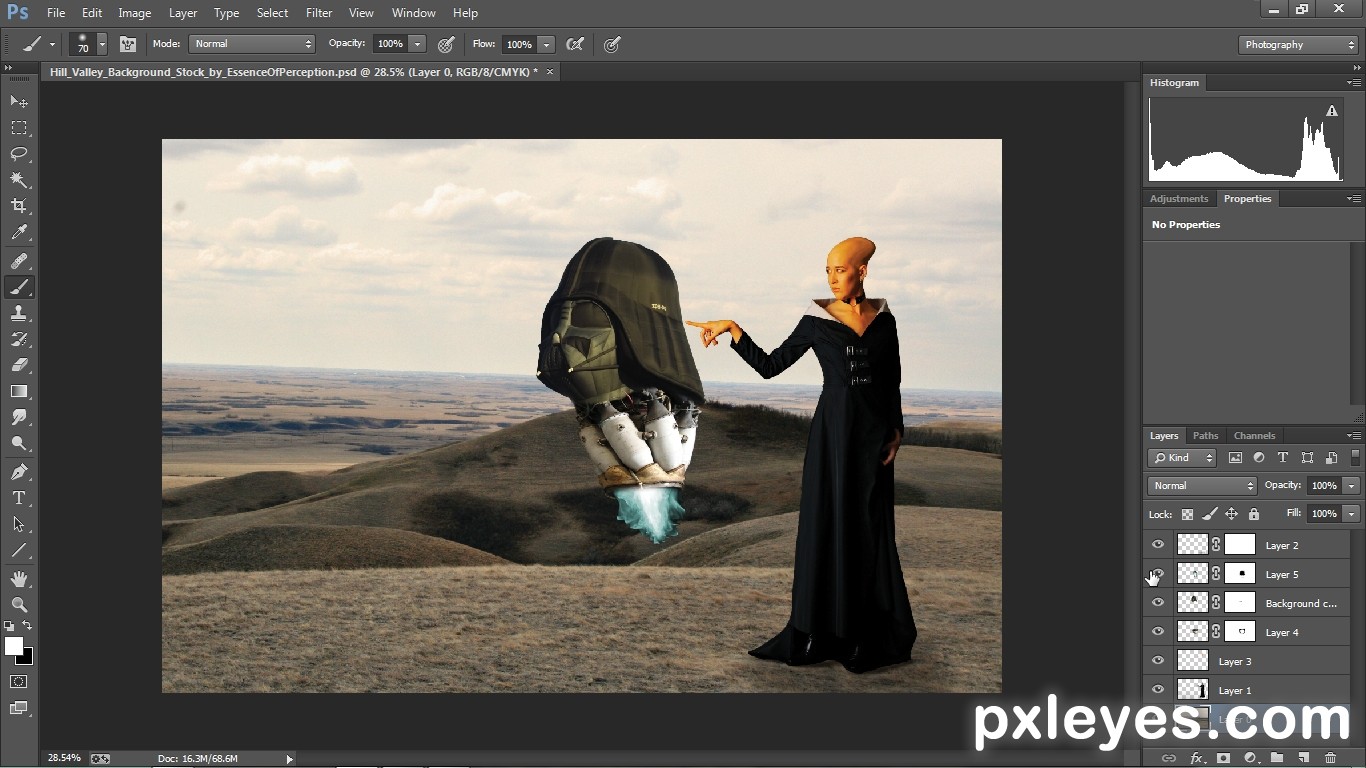This screenshot has height=768, width=1366.
Task: Switch to the Channels tab
Action: coord(1254,436)
